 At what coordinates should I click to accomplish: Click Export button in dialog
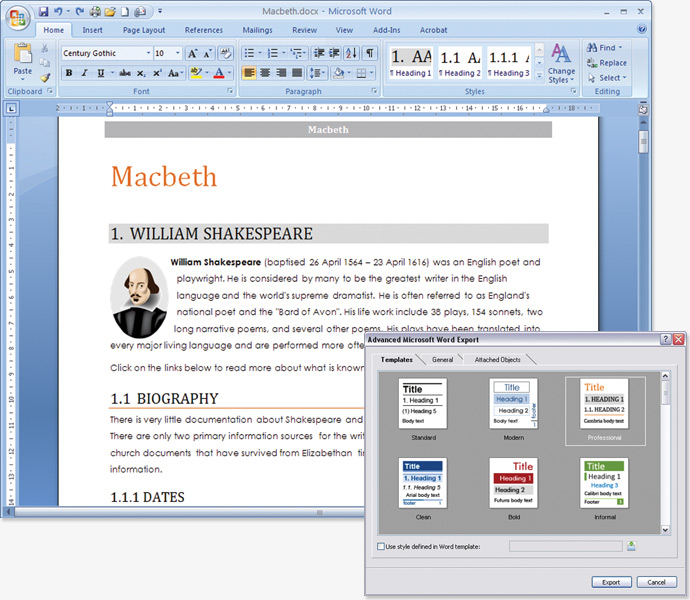[611, 582]
